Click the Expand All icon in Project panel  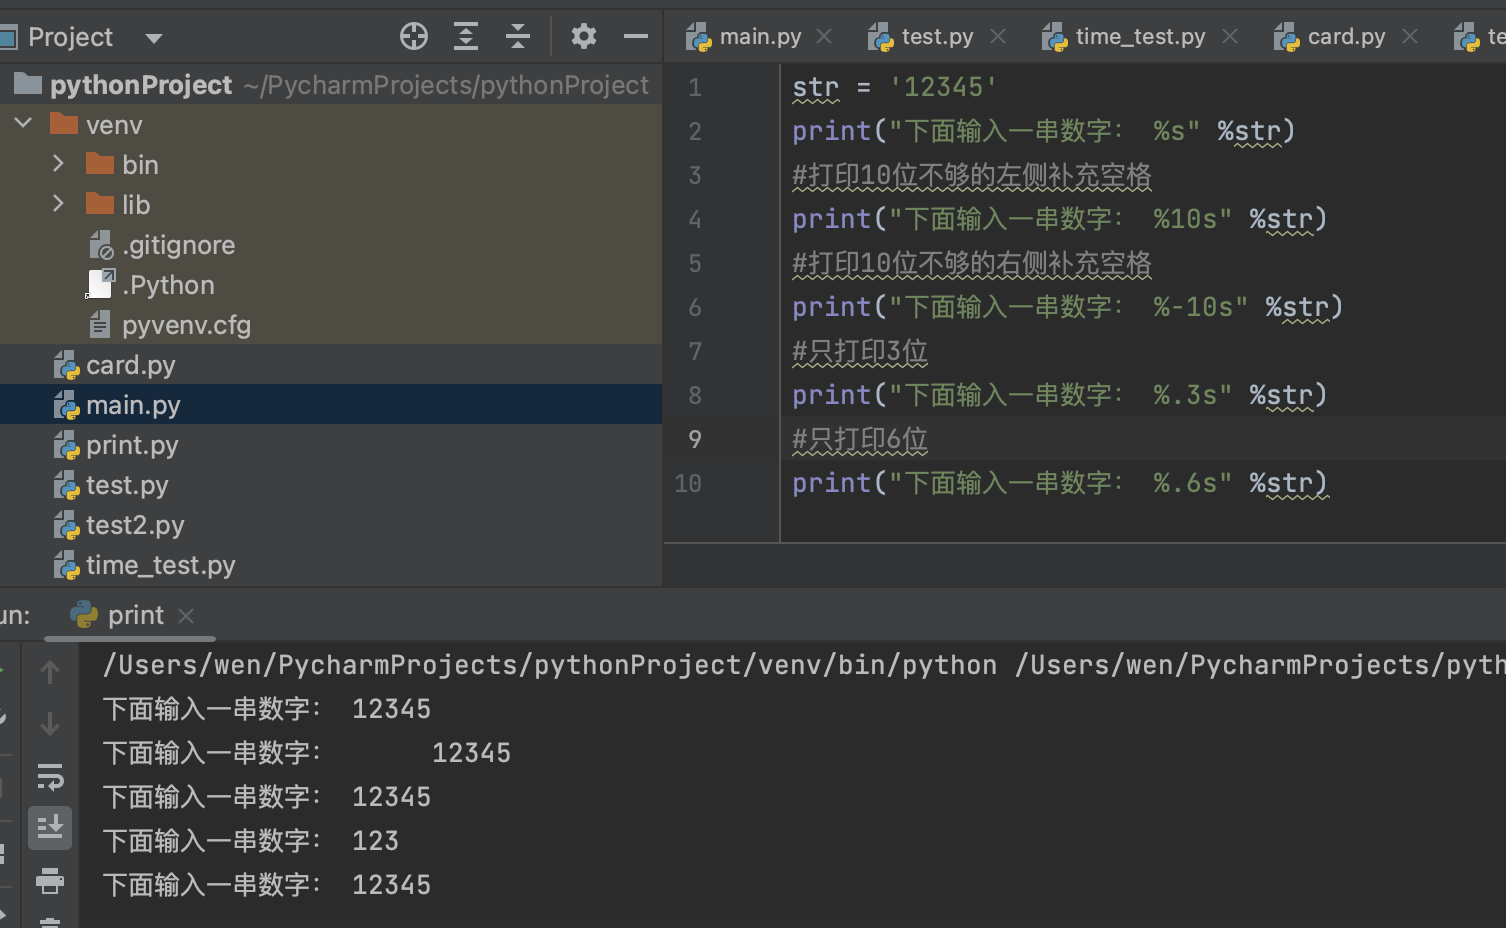[x=466, y=37]
